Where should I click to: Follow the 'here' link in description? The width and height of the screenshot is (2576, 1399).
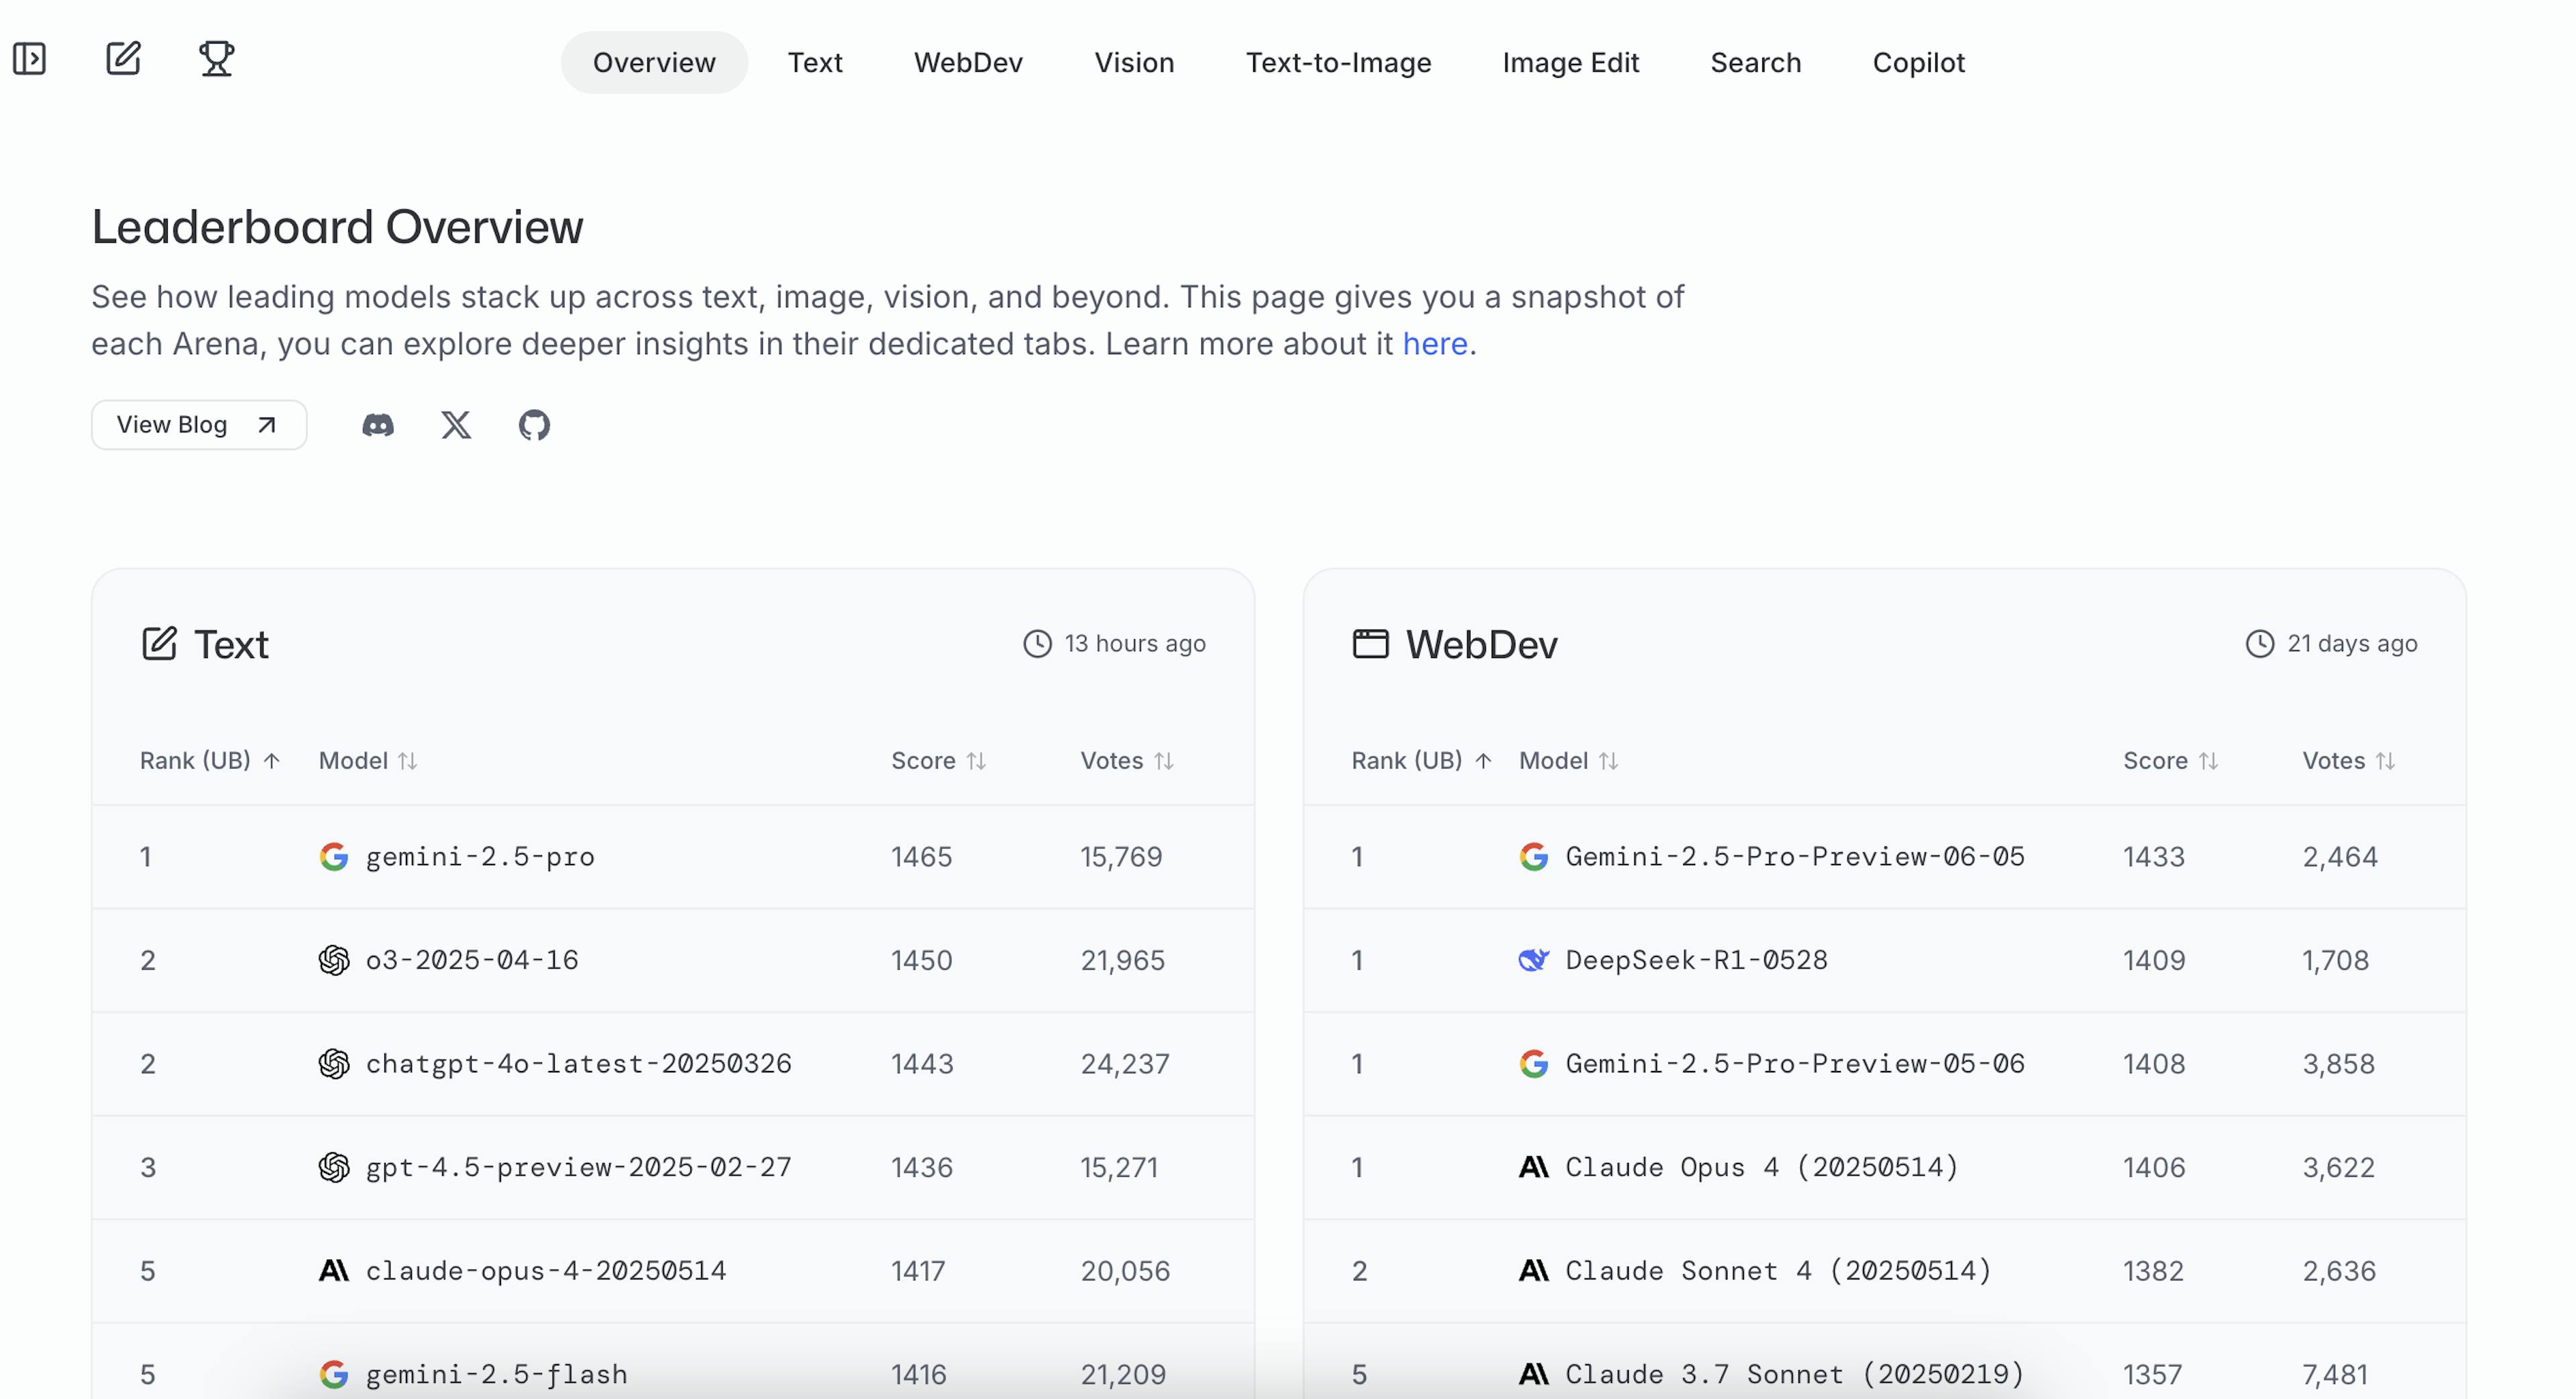click(1435, 344)
